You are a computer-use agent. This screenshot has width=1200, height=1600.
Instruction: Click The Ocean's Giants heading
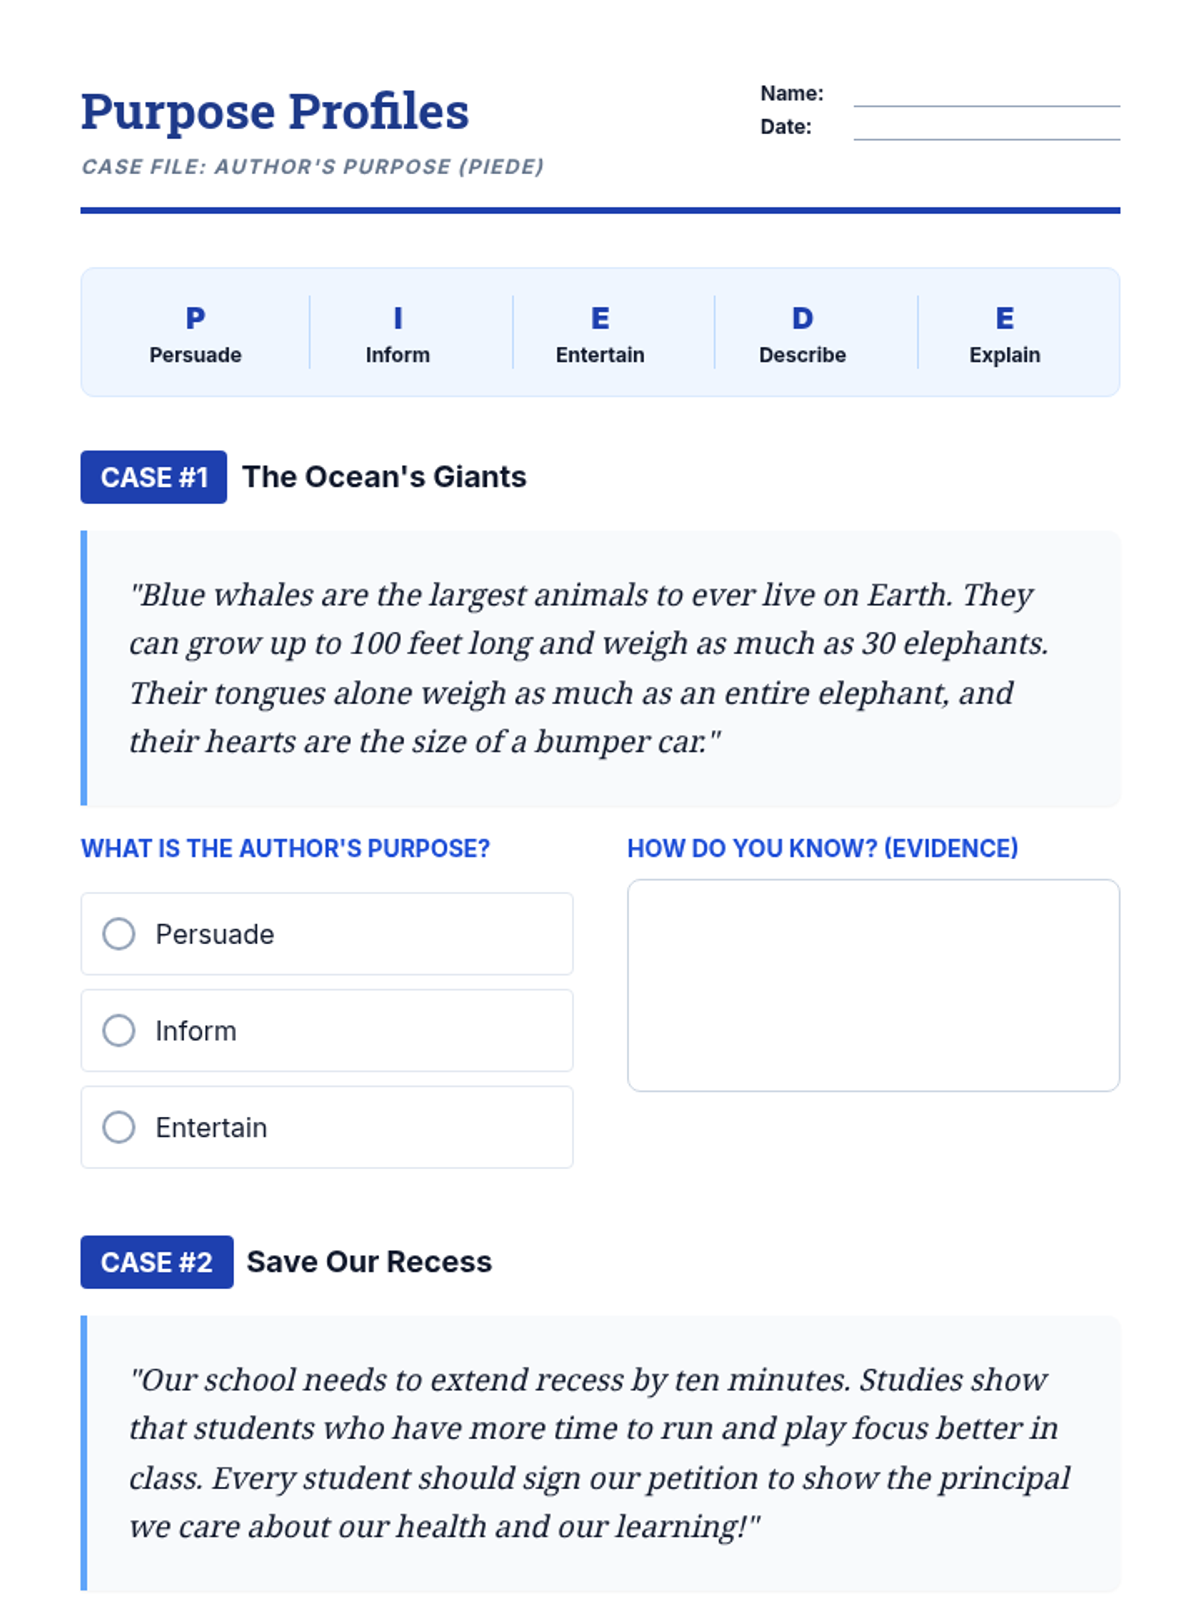pyautogui.click(x=384, y=477)
